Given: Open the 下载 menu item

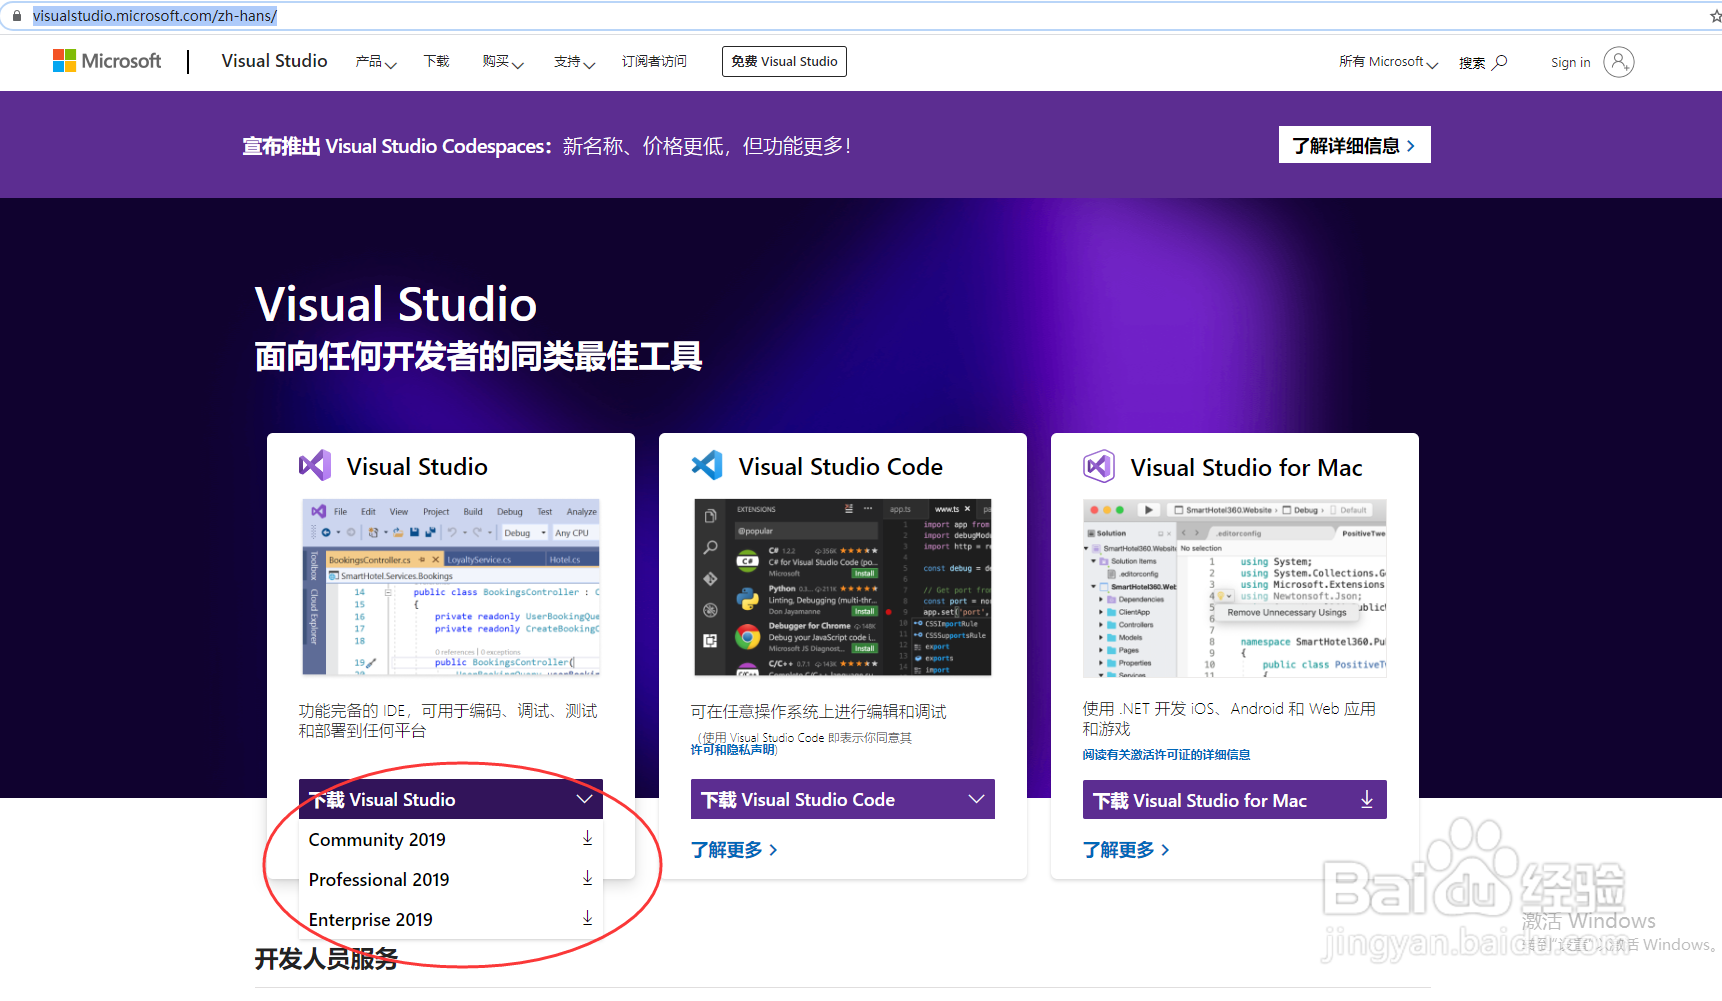Looking at the screenshot, I should (437, 62).
